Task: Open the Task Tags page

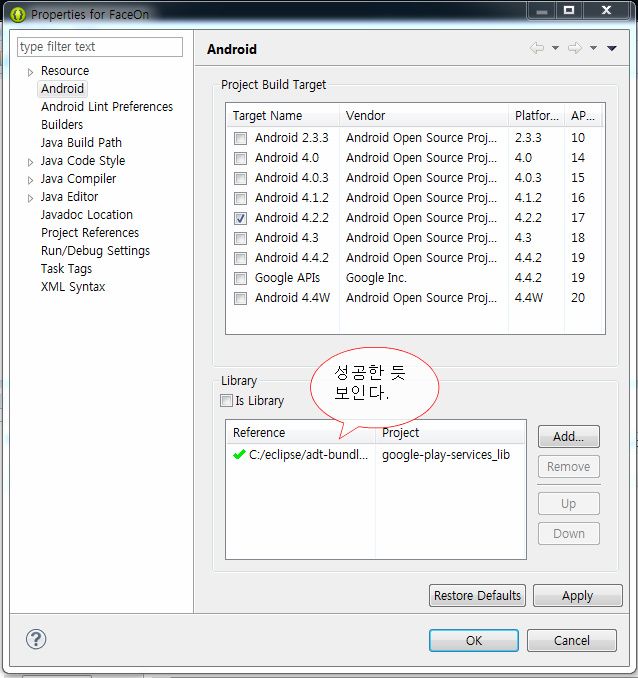Action: tap(66, 269)
